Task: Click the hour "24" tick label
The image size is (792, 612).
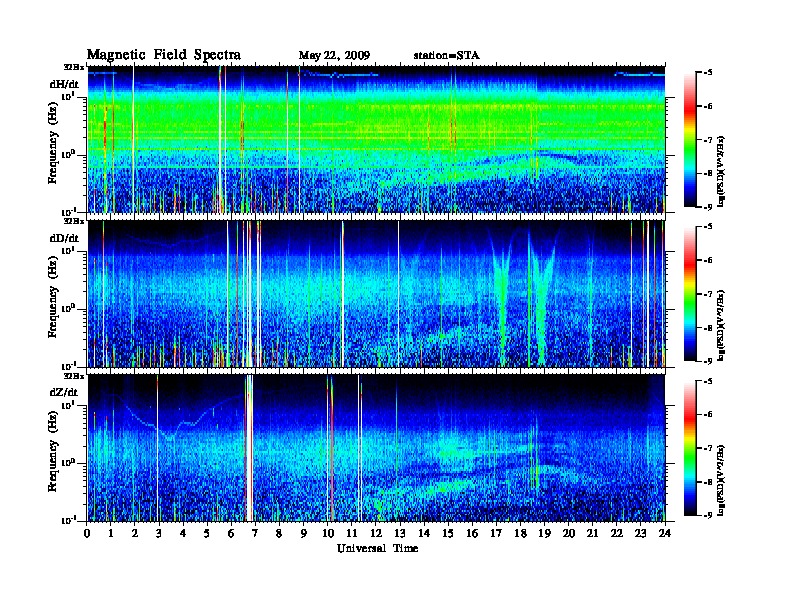Action: [x=665, y=533]
